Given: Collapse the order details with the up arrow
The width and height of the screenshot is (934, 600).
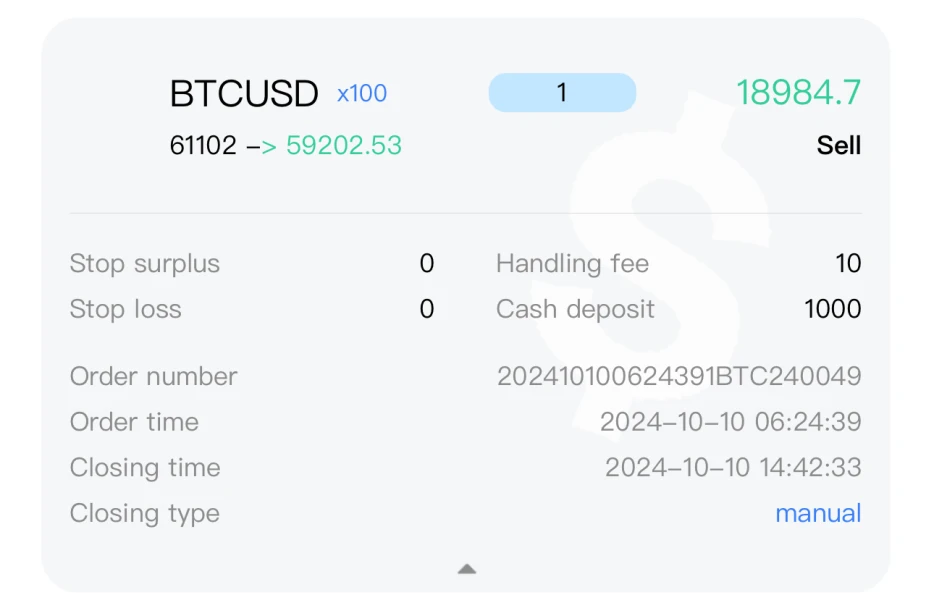Looking at the screenshot, I should (x=467, y=569).
